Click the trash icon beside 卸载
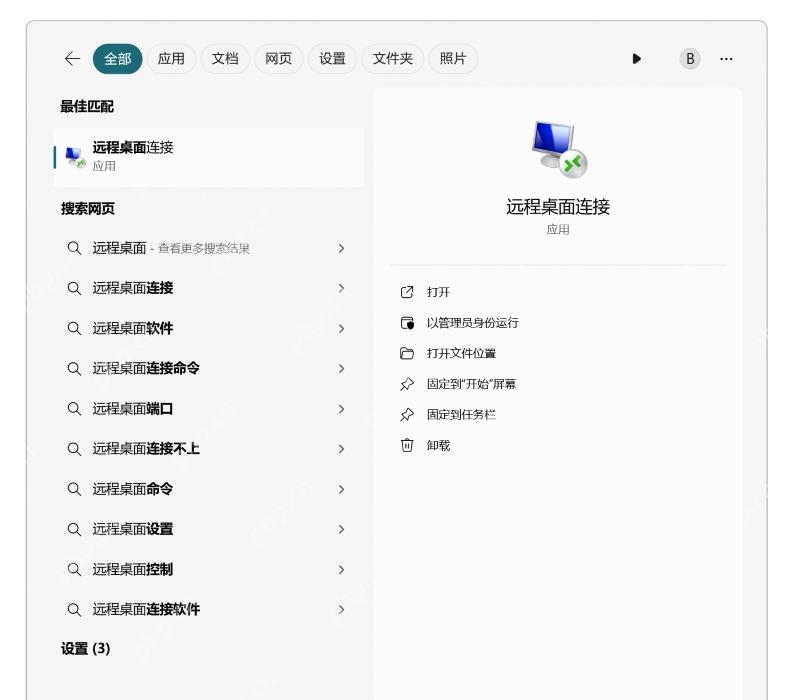The width and height of the screenshot is (789, 700). pos(407,445)
